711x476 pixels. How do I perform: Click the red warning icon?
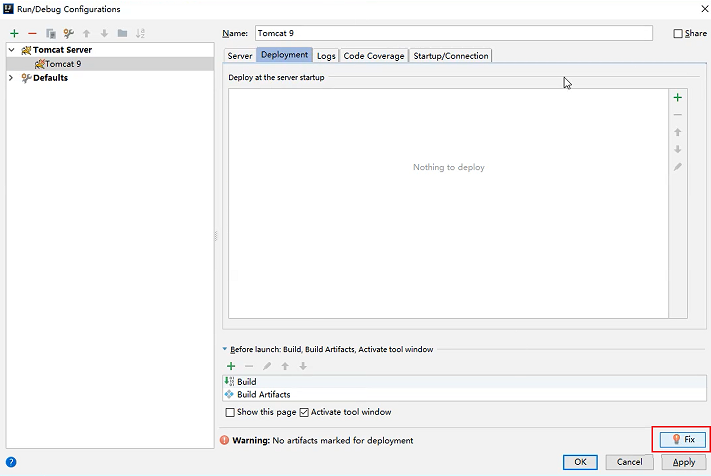pos(224,440)
